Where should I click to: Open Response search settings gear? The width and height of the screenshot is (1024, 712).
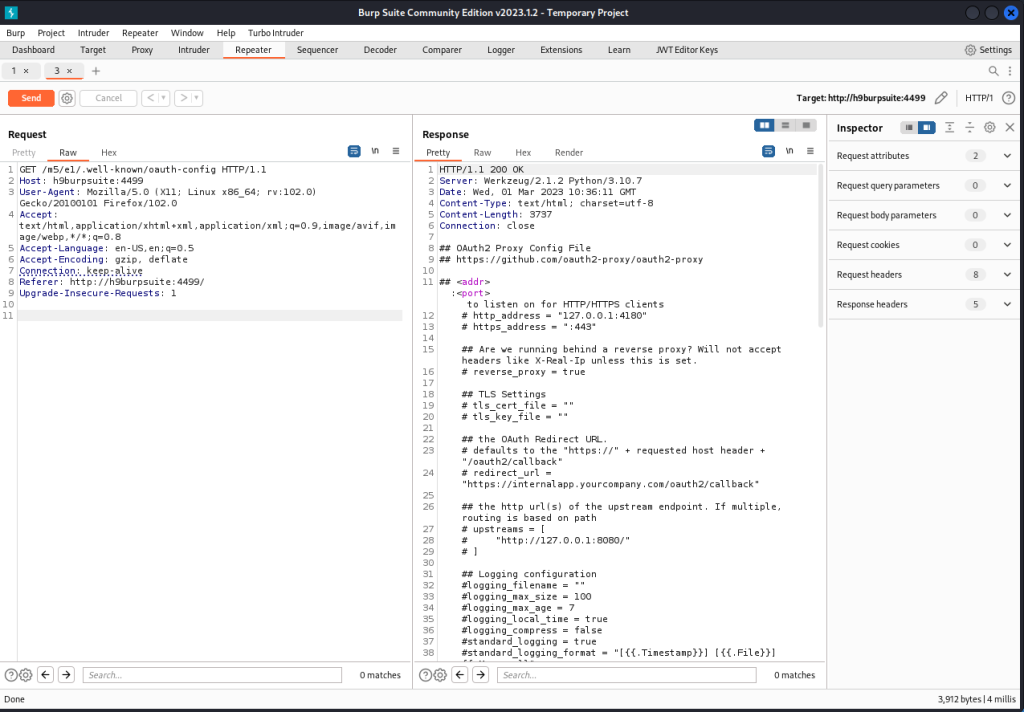440,675
